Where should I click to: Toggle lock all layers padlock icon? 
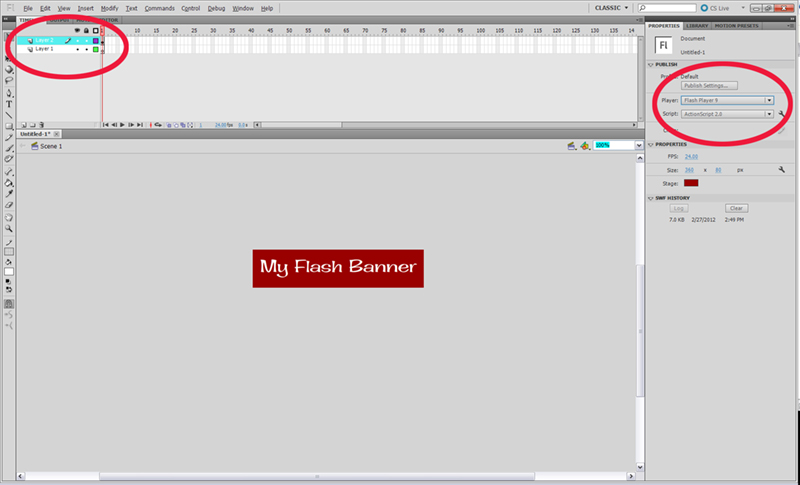coord(87,31)
